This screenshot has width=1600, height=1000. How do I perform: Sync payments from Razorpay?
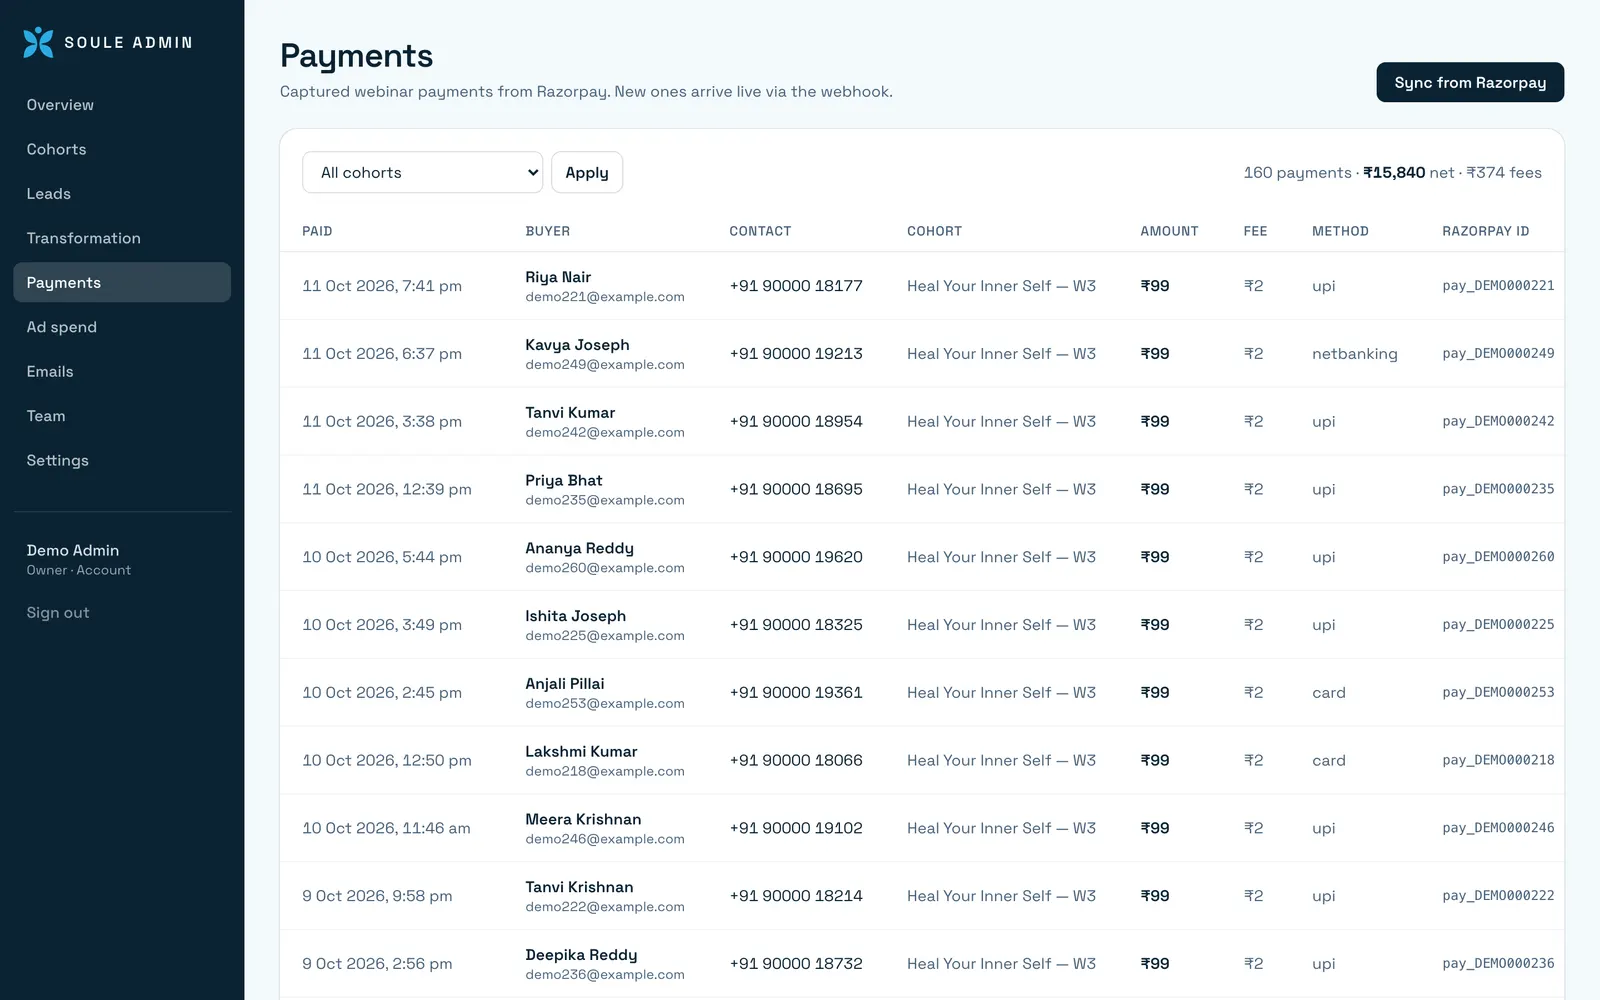point(1470,82)
